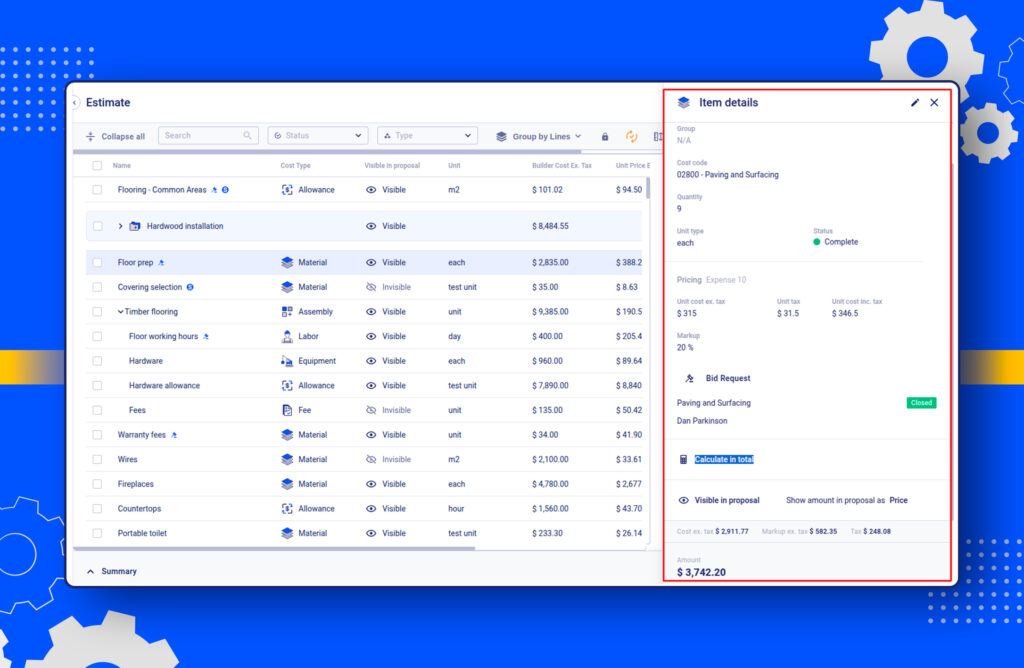
Task: Click the Dan Parkinson name
Action: click(702, 421)
